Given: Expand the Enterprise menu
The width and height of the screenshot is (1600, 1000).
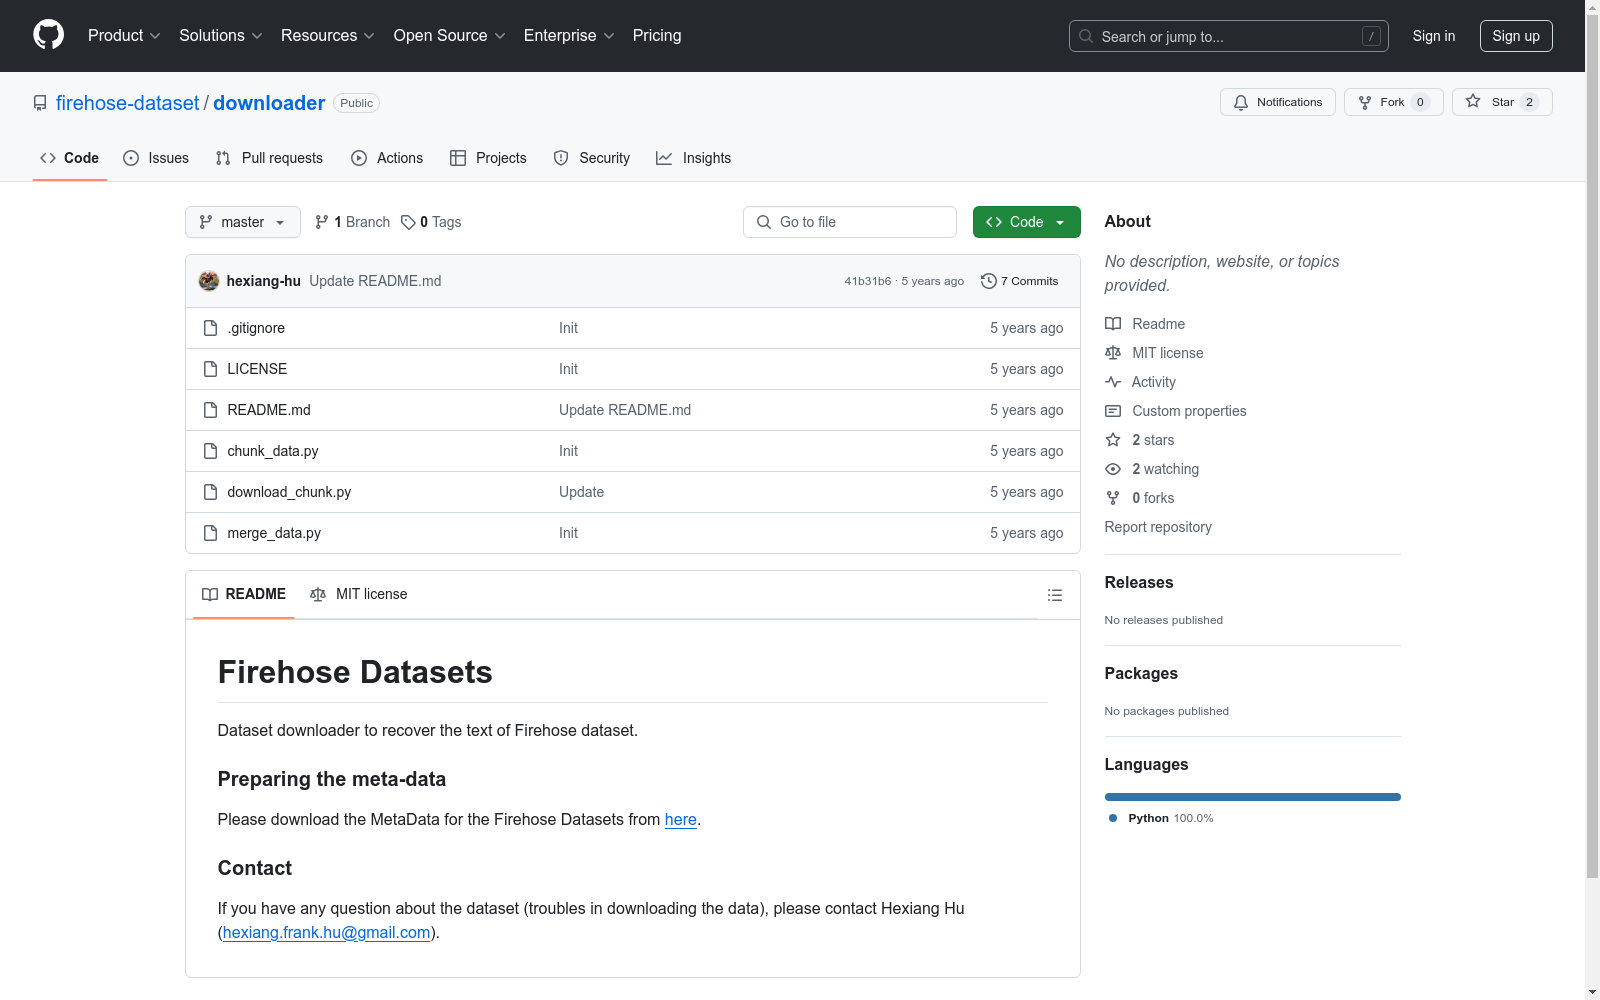Looking at the screenshot, I should (569, 36).
